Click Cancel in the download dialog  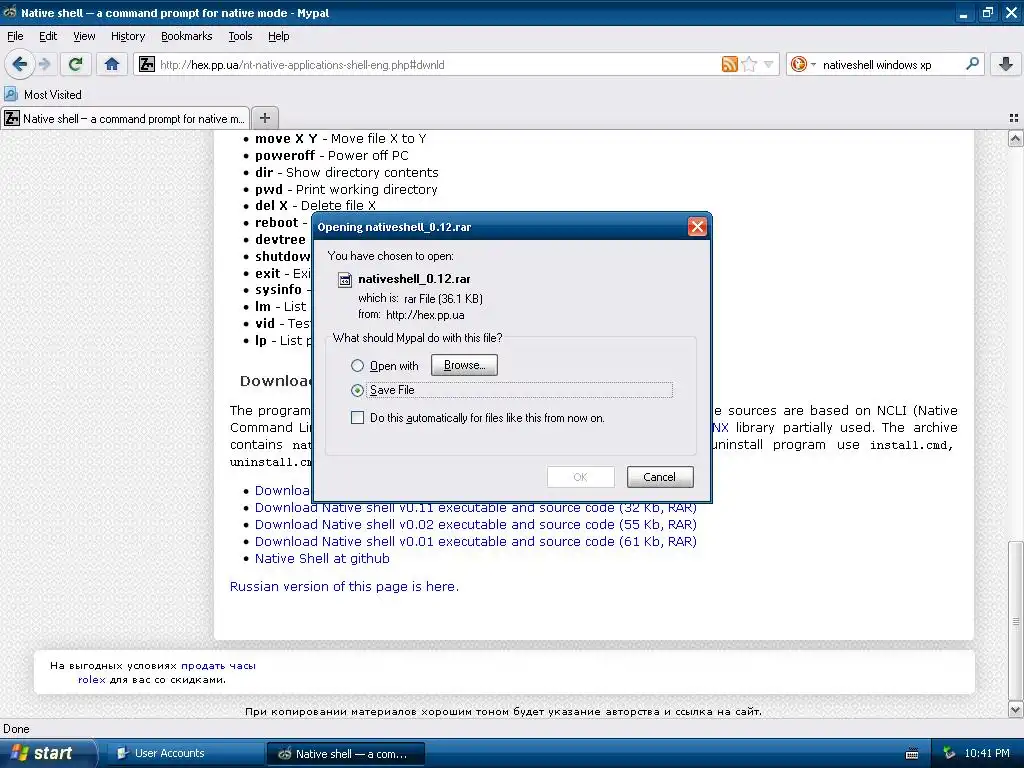[x=660, y=477]
